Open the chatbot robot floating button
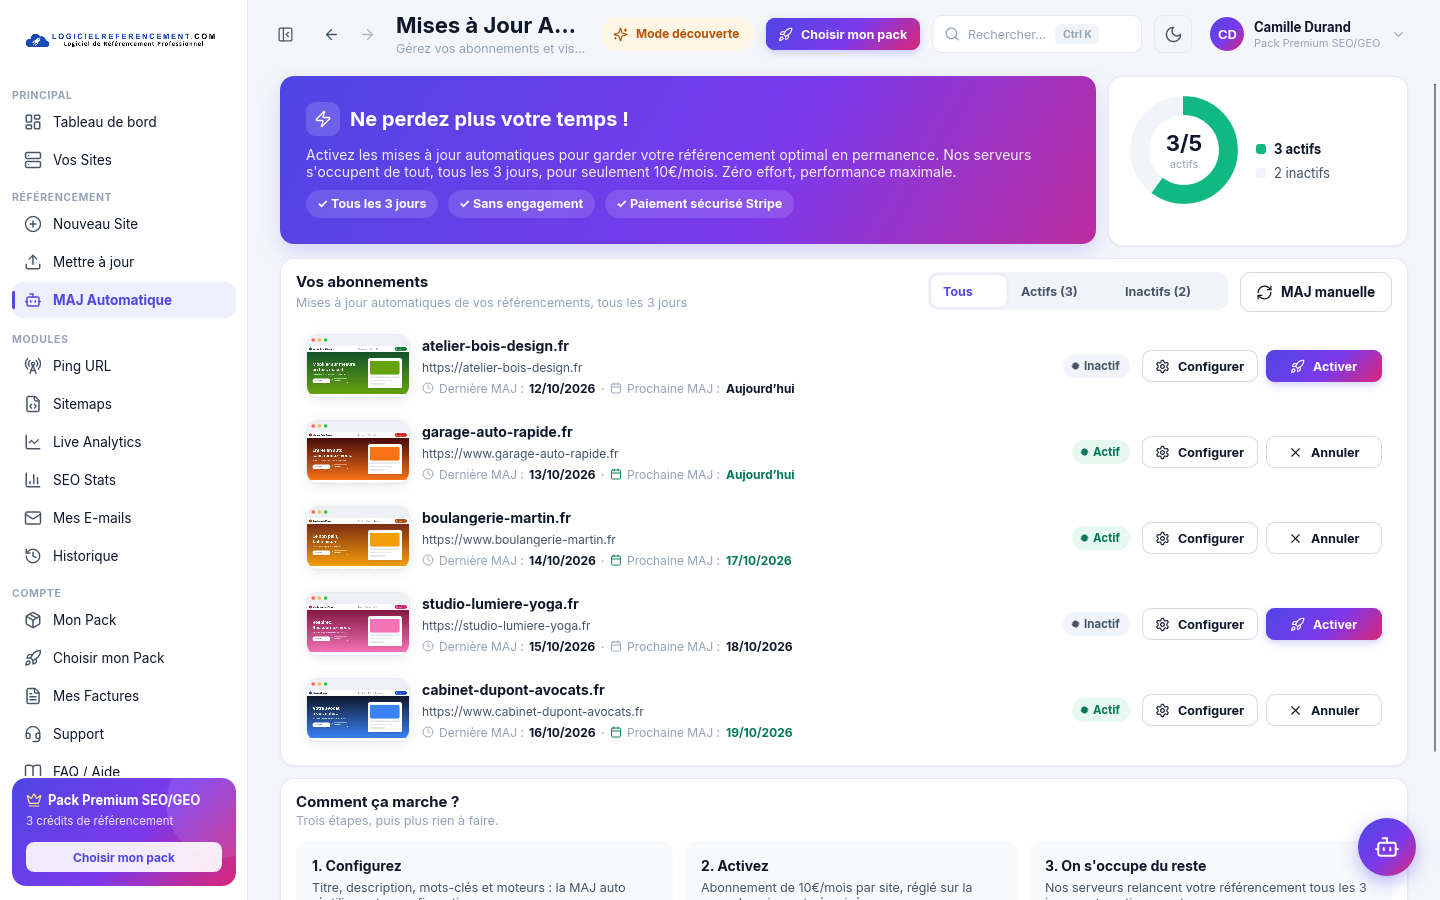1440x900 pixels. click(x=1387, y=847)
